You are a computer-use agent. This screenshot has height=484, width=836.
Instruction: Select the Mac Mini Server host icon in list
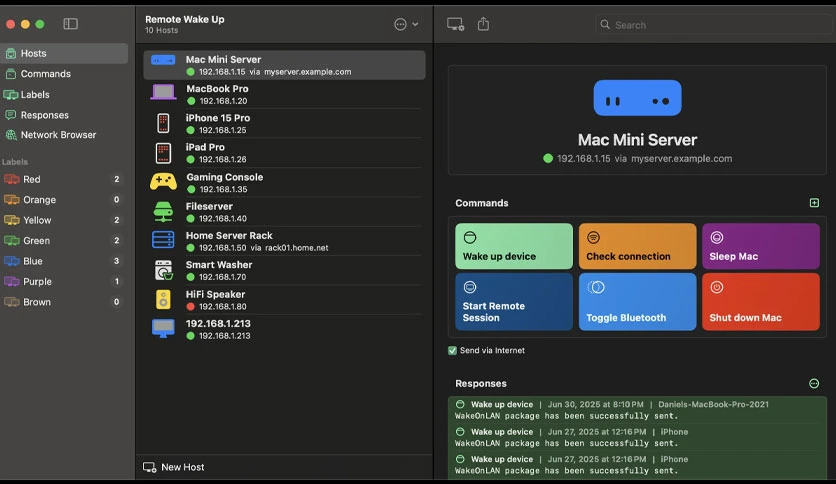[x=163, y=60]
